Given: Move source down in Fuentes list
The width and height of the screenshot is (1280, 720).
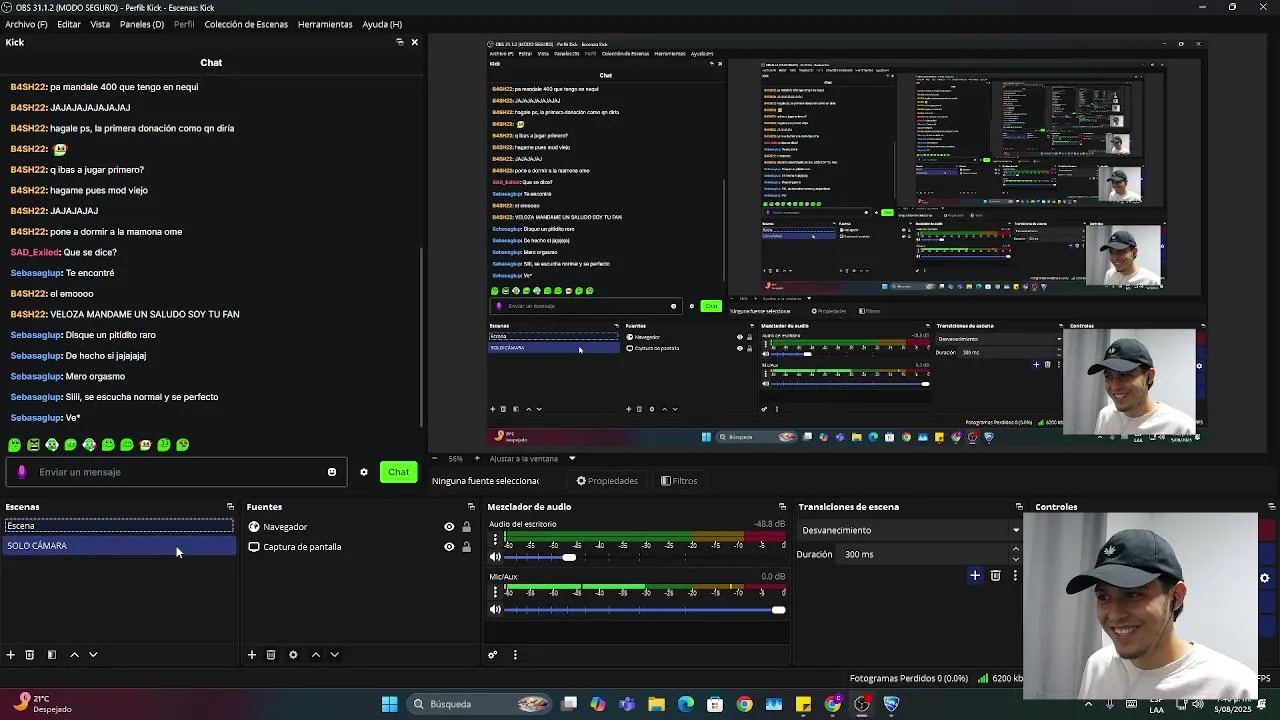Looking at the screenshot, I should (335, 655).
